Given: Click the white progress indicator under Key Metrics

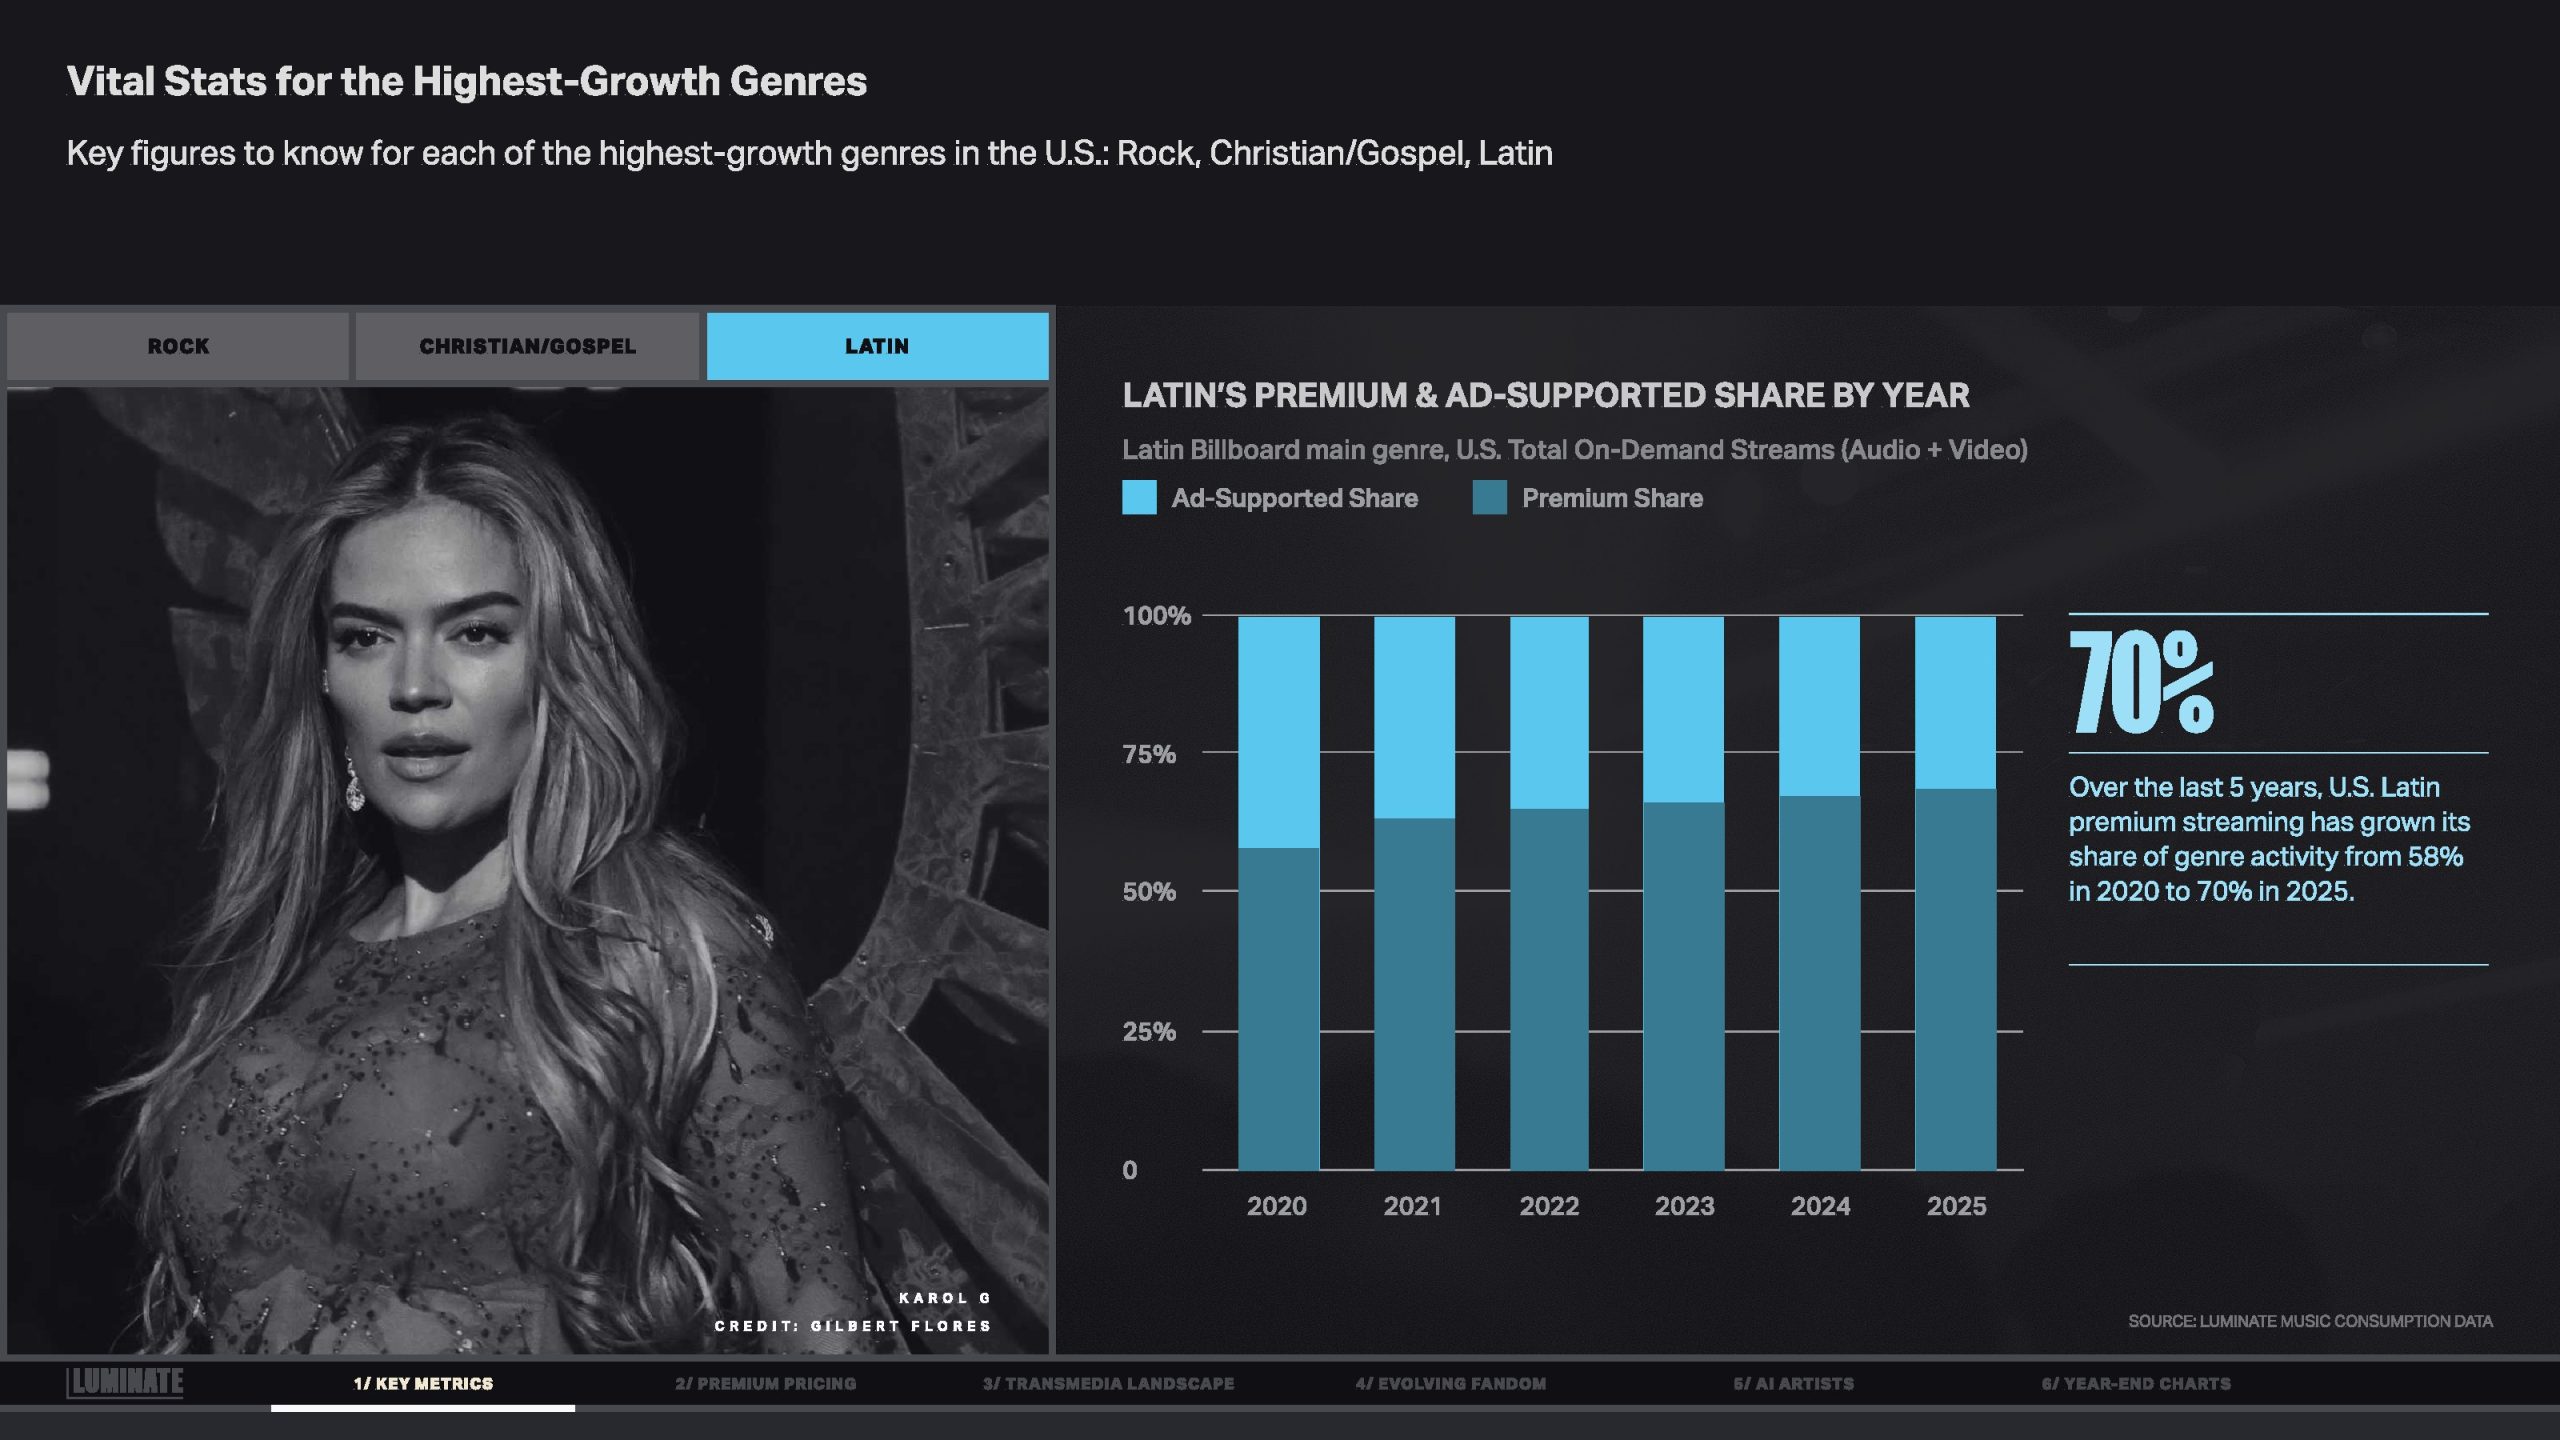Looking at the screenshot, I should [422, 1408].
